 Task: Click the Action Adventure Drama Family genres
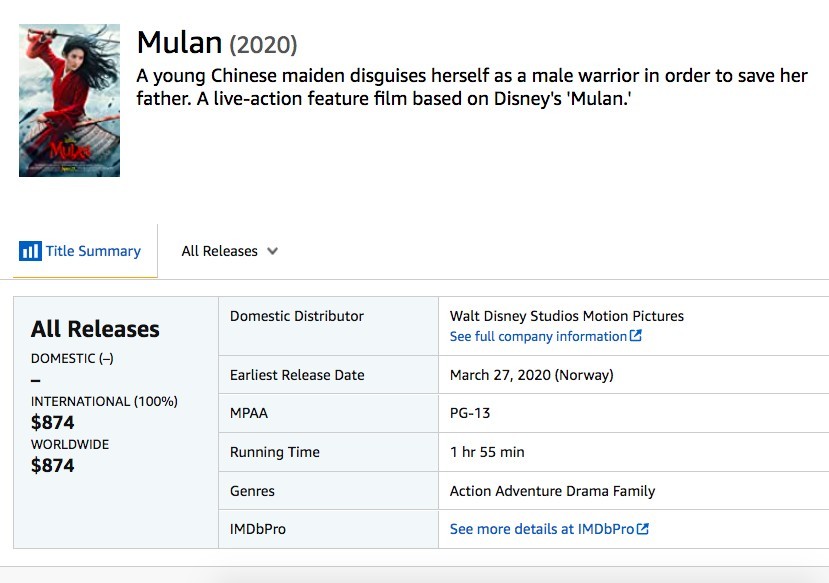click(552, 491)
